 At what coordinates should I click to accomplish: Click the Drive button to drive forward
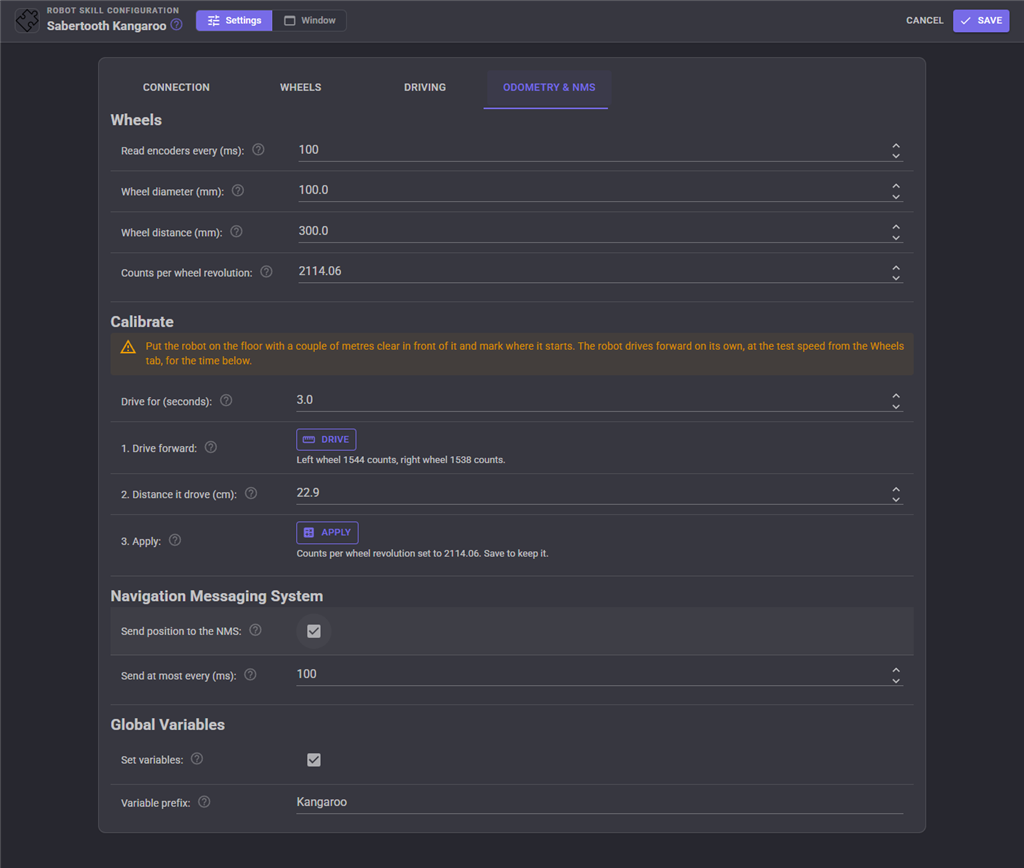[327, 440]
